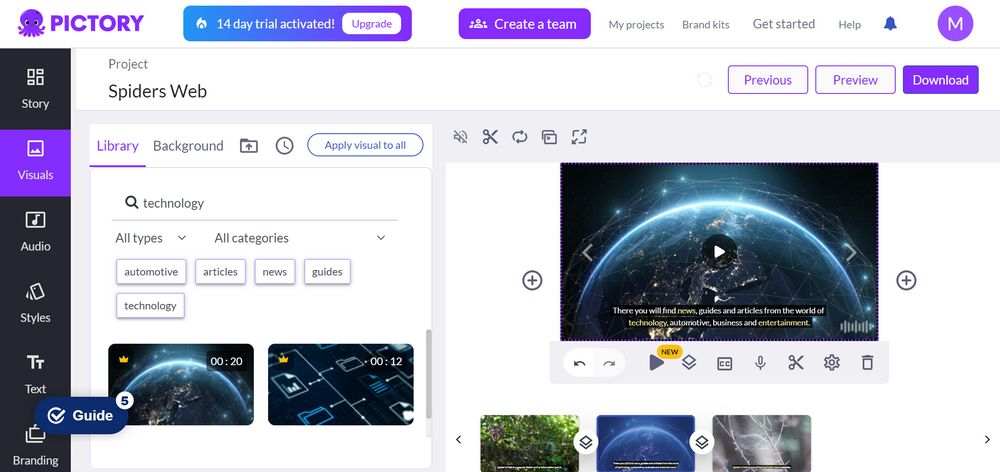Open the Story panel in sidebar
Screen dimensions: 1000x472
point(35,89)
